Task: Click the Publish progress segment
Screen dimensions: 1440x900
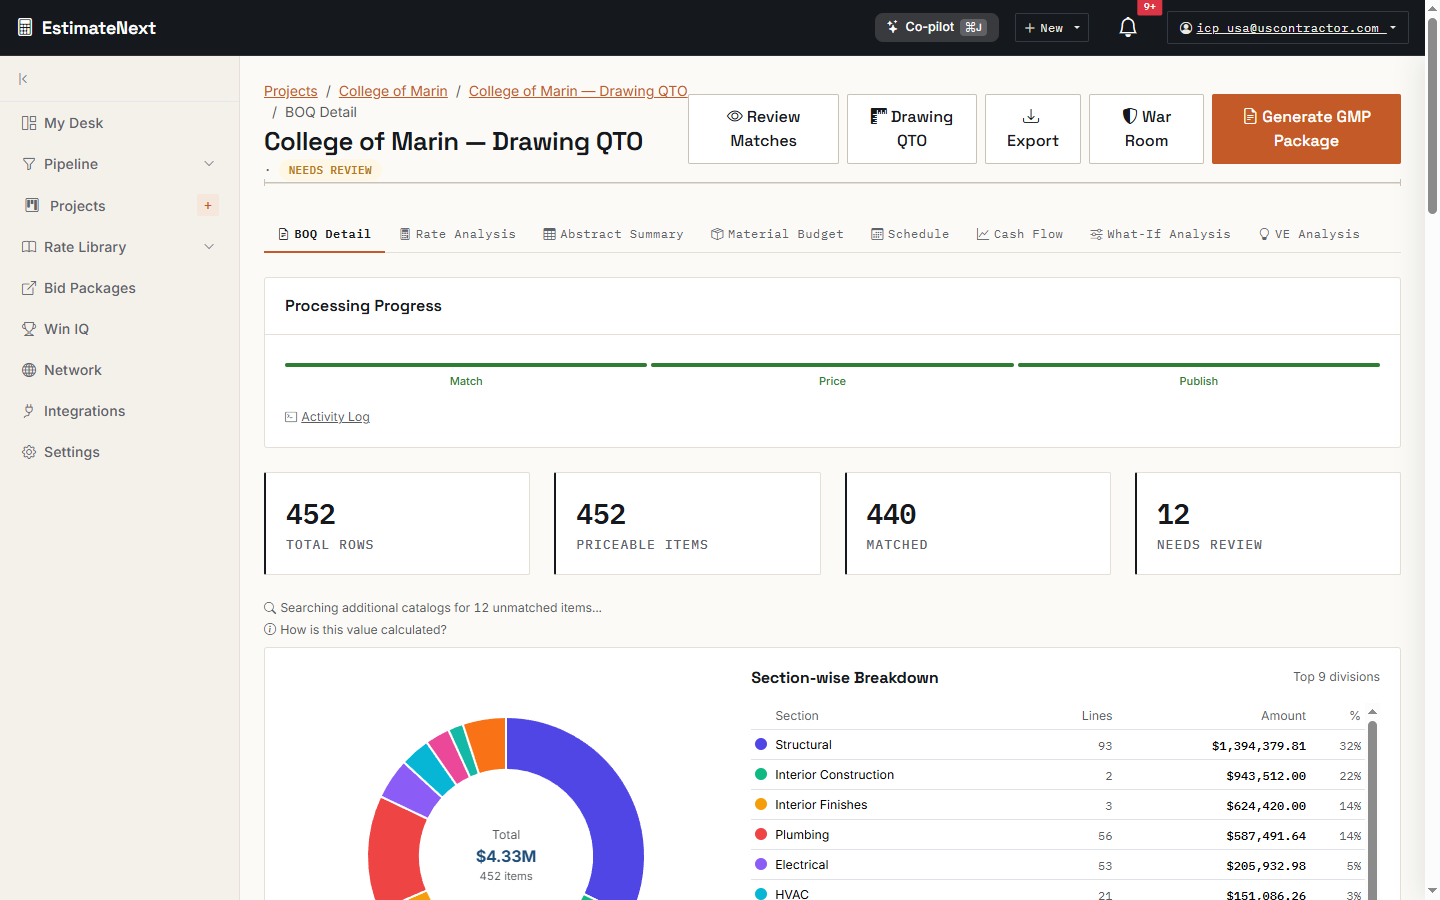Action: [1199, 365]
